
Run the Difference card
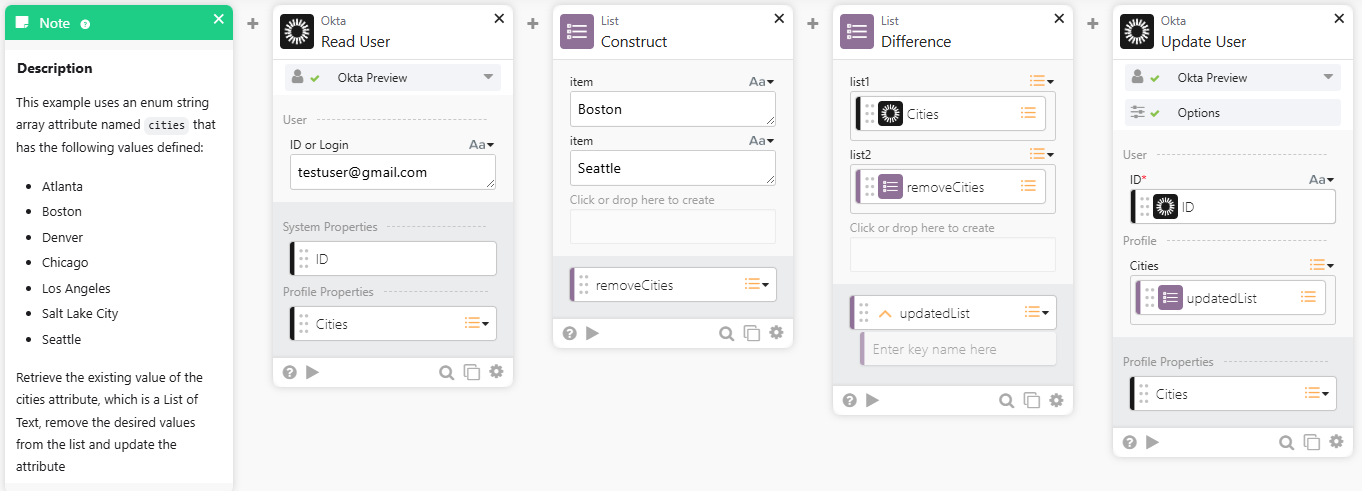point(873,400)
